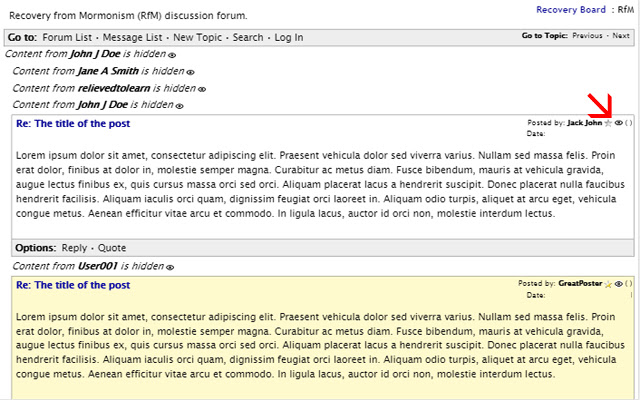Reply to Jack John's post

click(x=74, y=248)
